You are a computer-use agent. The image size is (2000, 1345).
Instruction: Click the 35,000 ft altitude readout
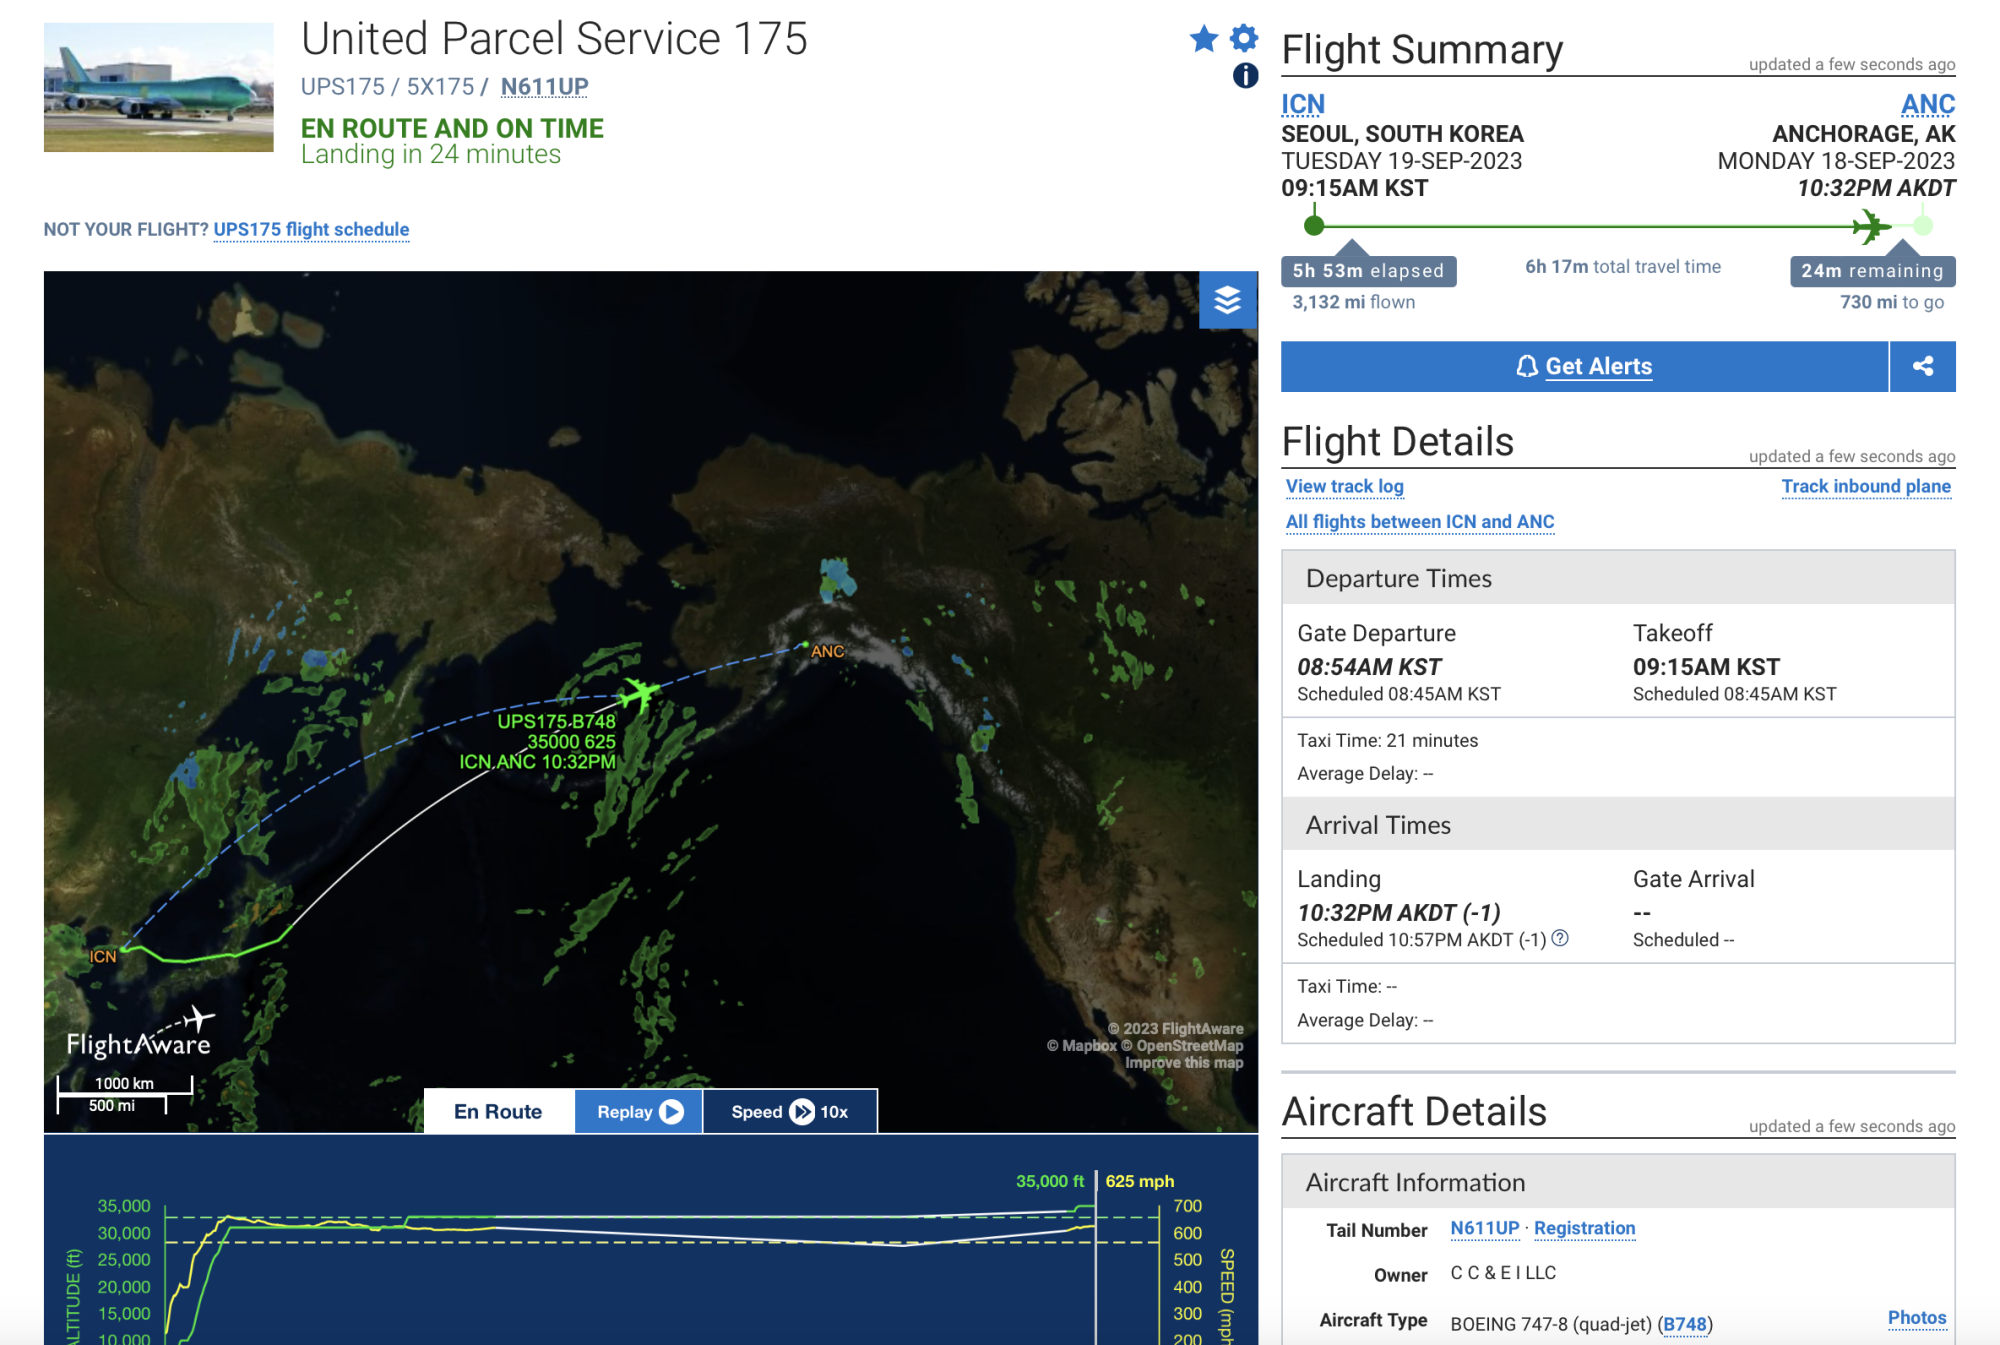[1050, 1181]
